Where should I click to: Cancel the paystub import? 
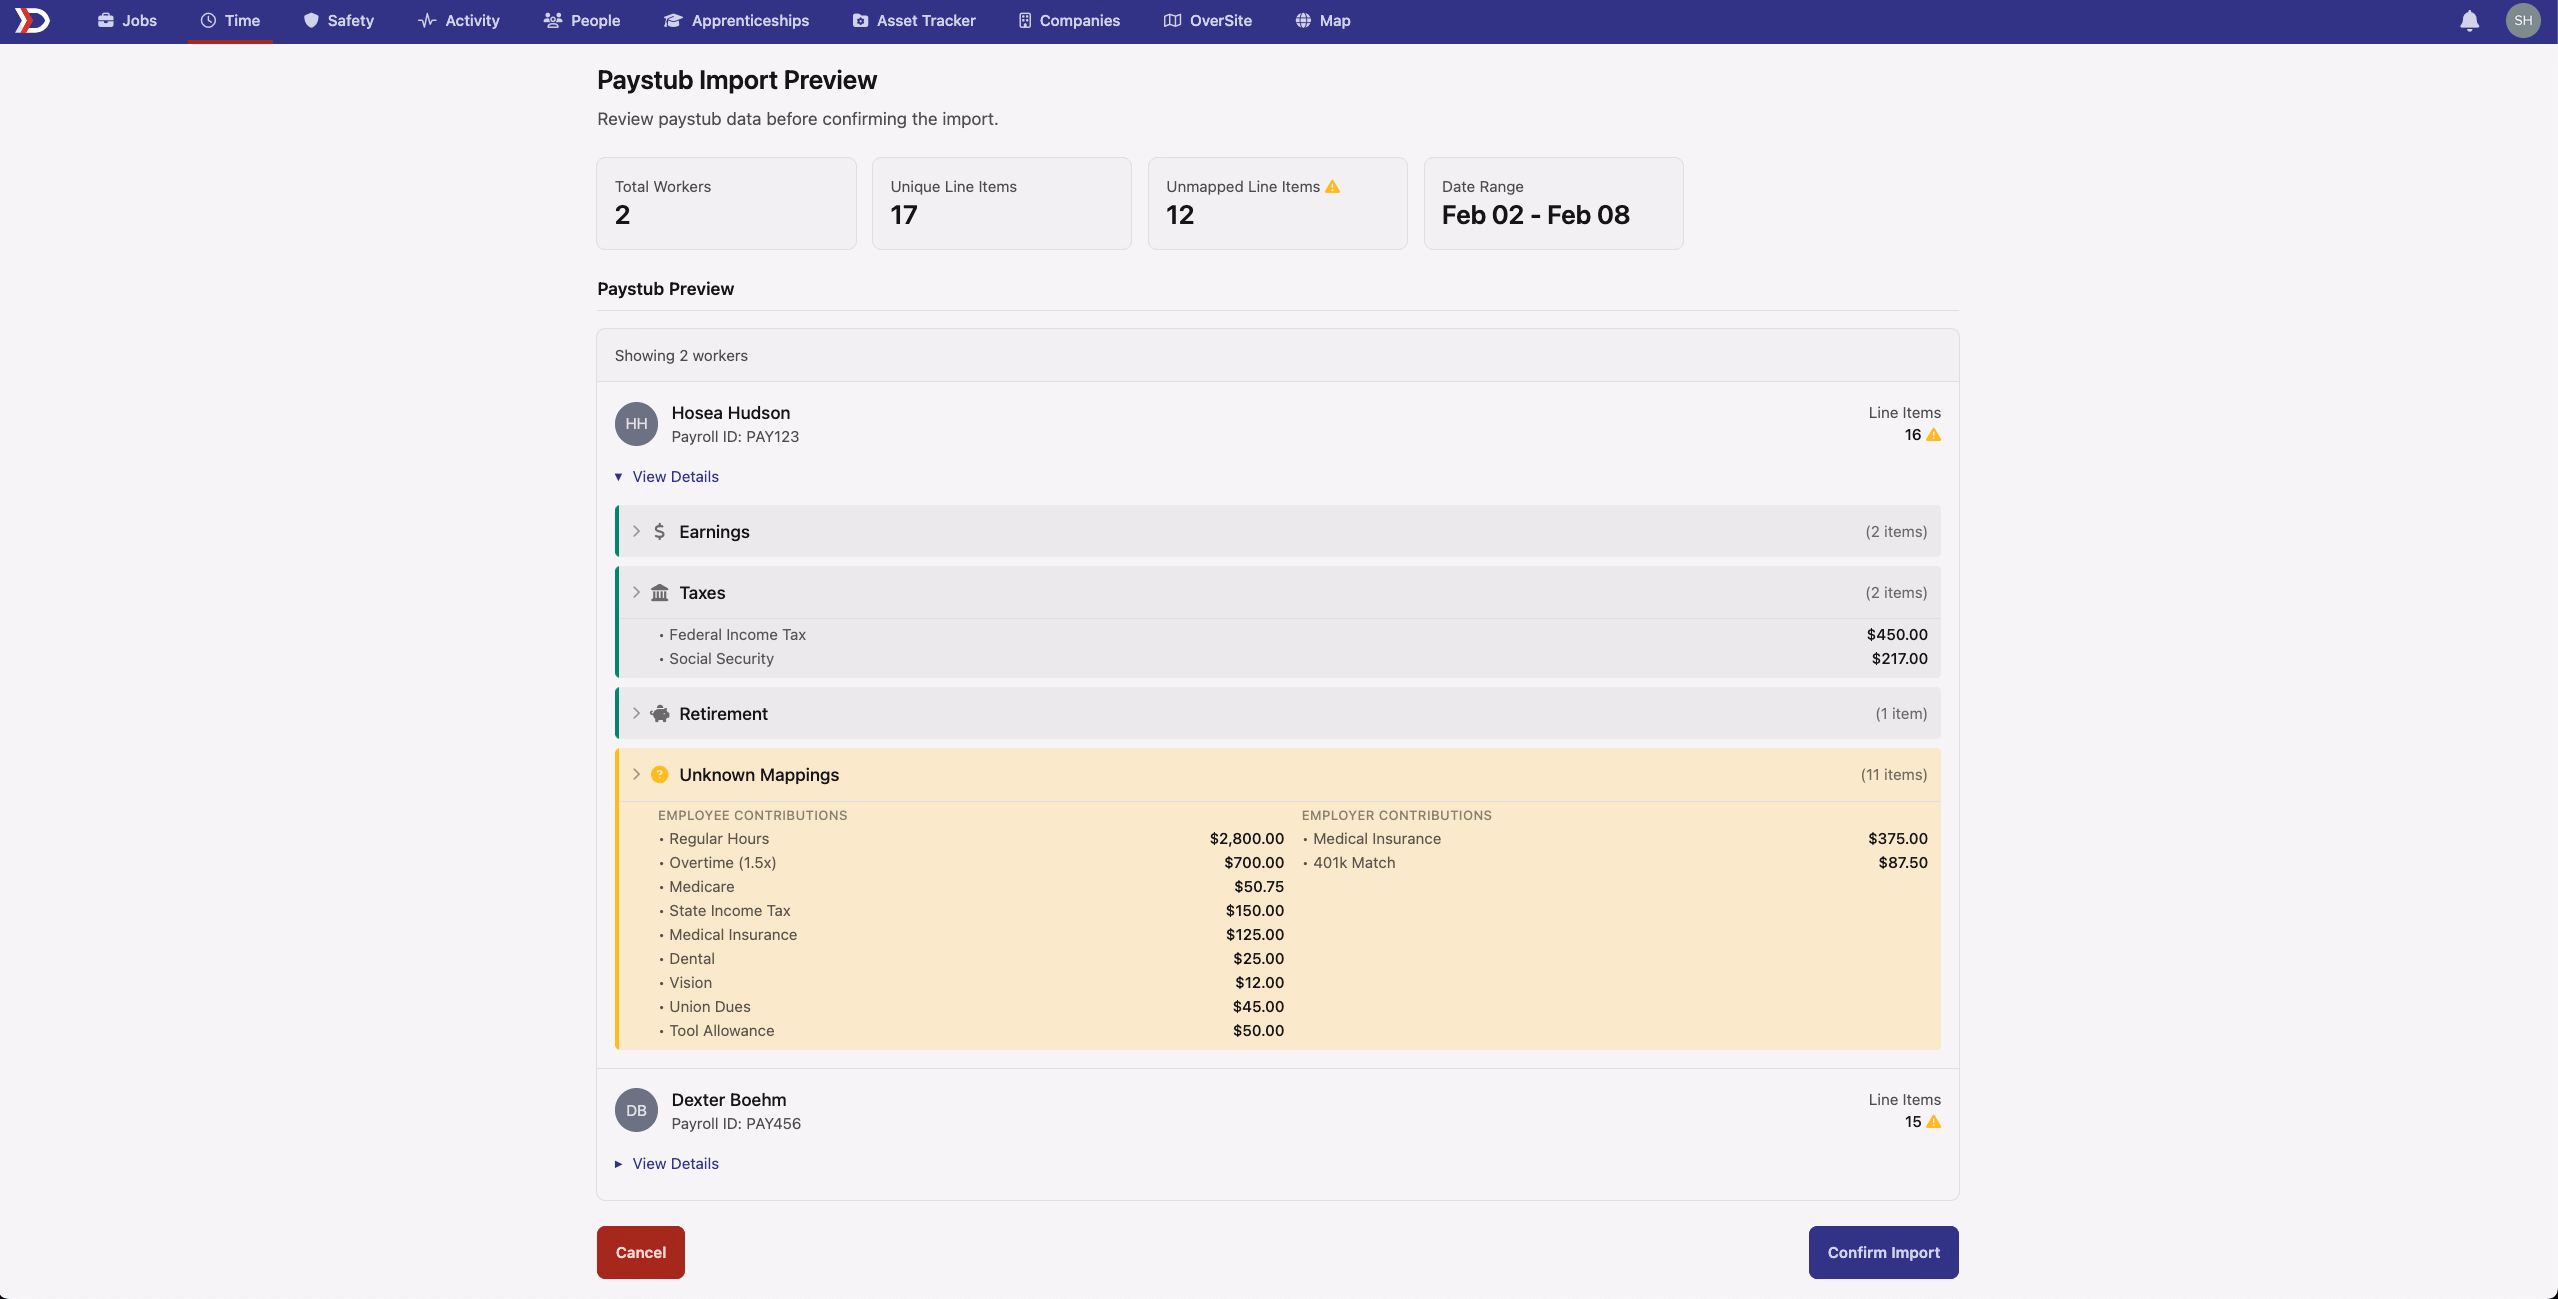(x=641, y=1253)
